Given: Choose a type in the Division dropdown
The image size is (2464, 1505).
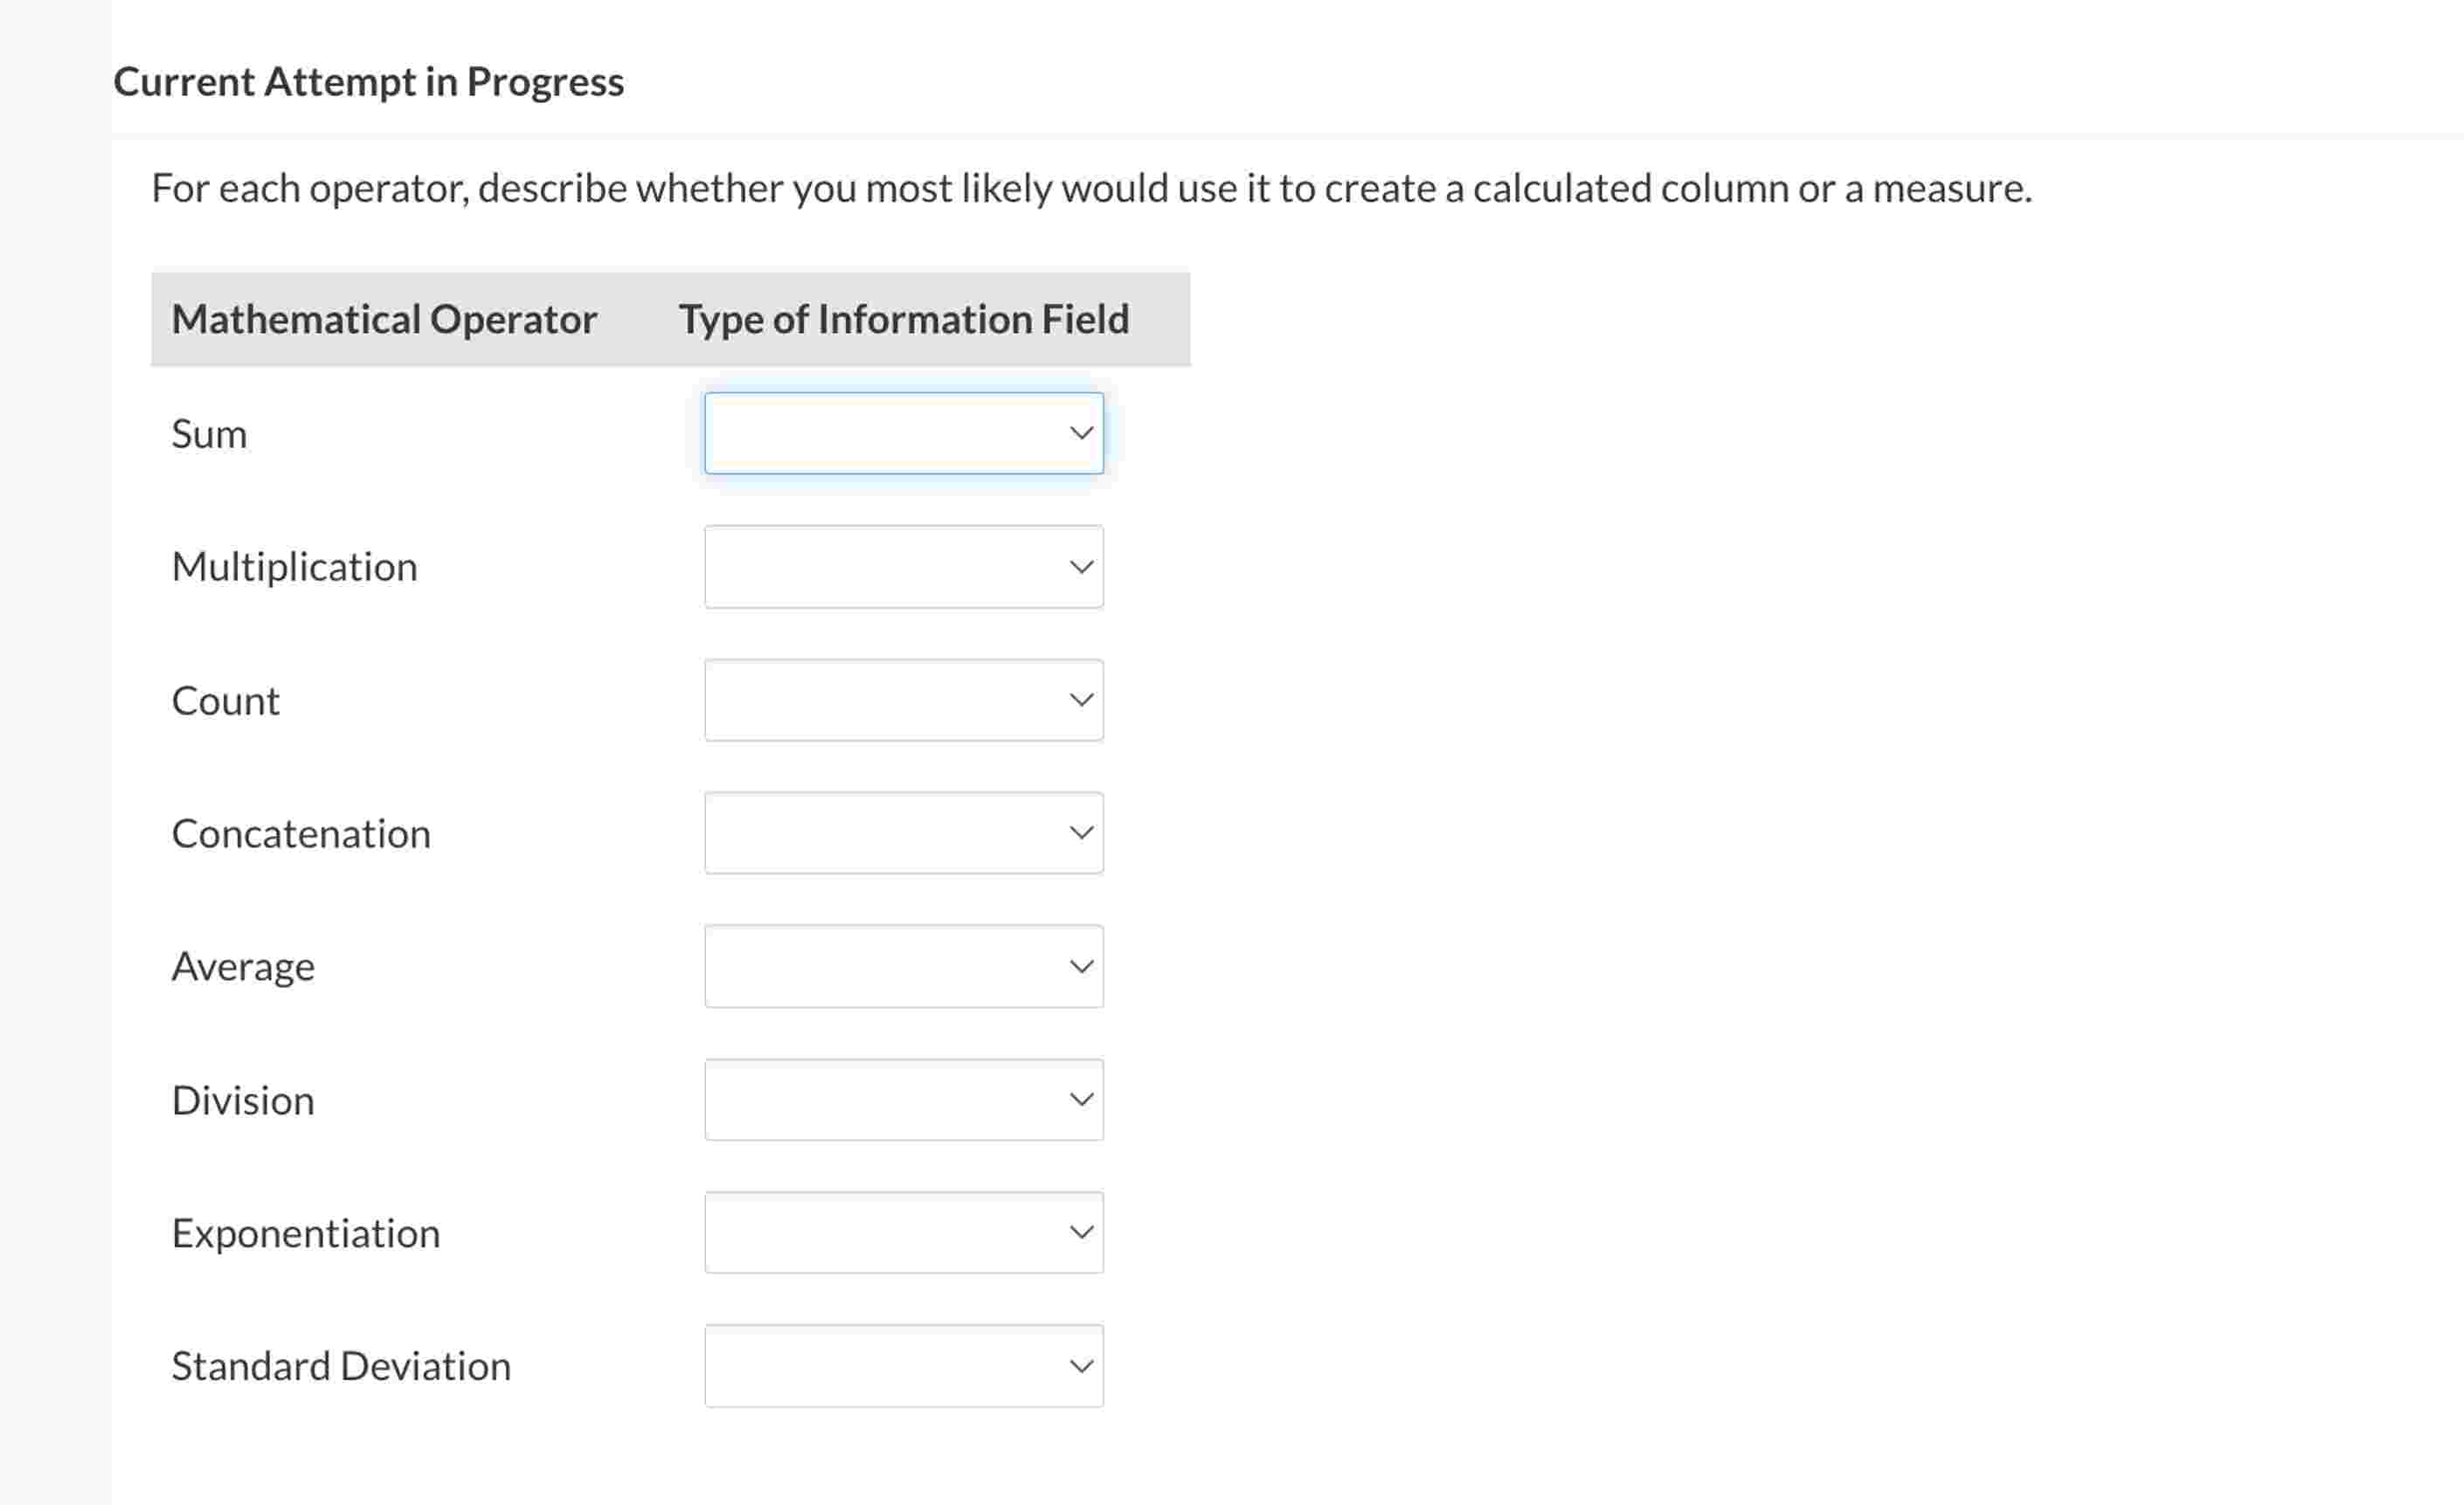Looking at the screenshot, I should pos(903,1100).
